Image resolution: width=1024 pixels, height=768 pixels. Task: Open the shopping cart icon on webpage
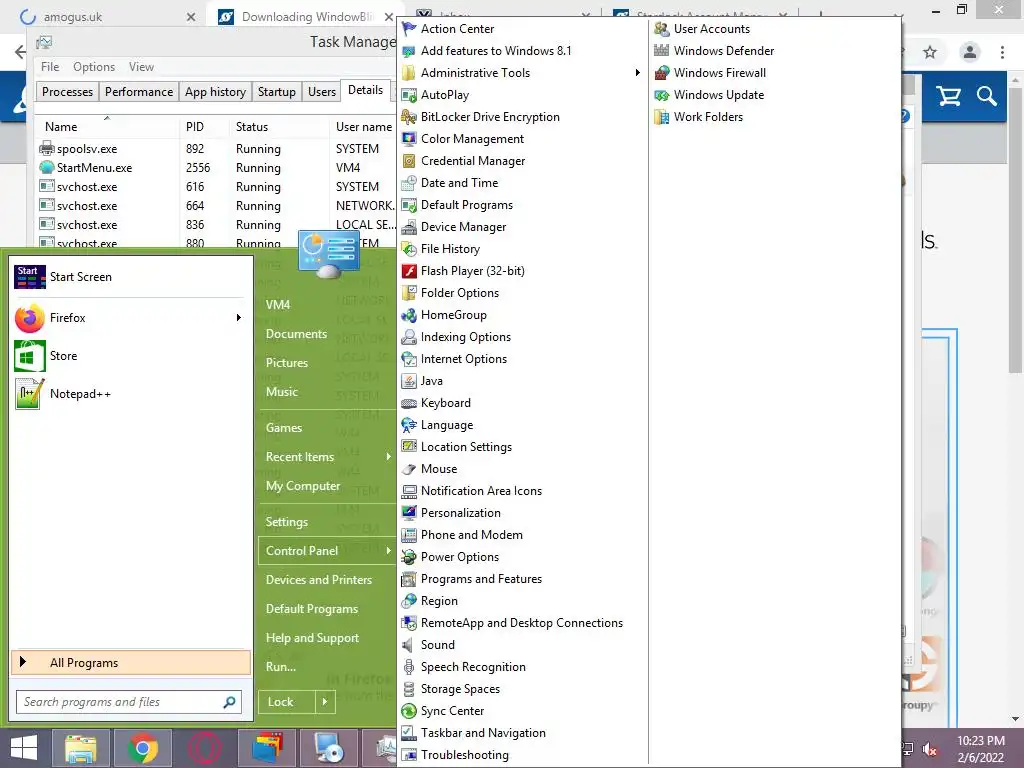(x=948, y=97)
